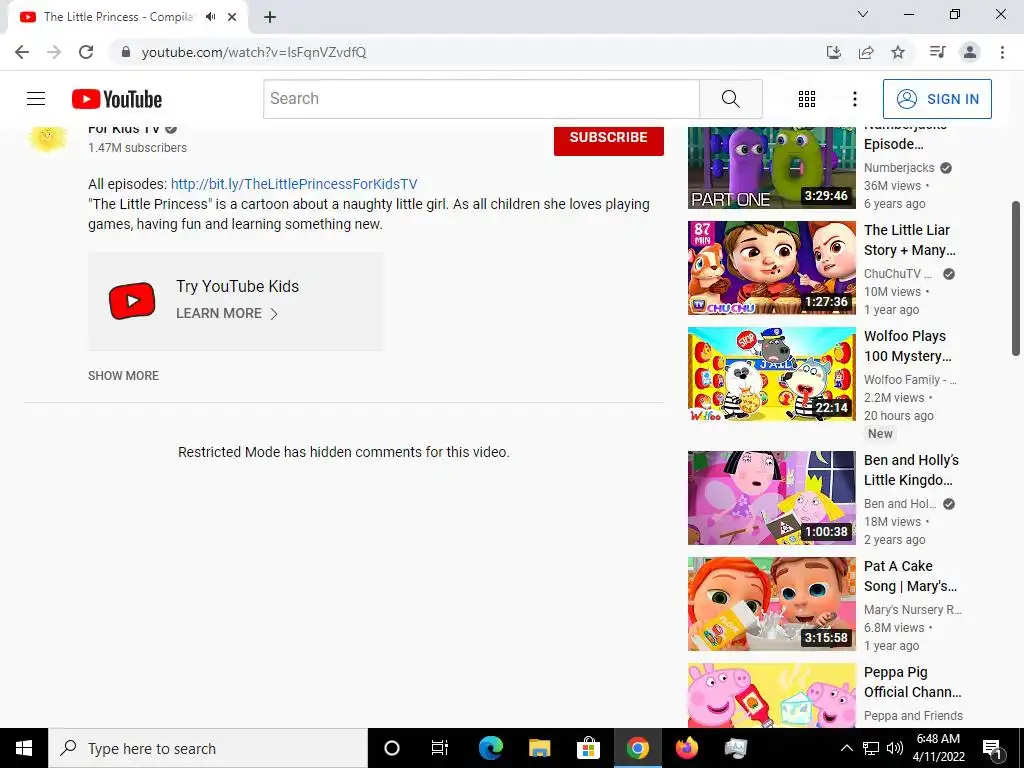Open the Windows Start menu
This screenshot has height=768, width=1024.
click(x=24, y=748)
